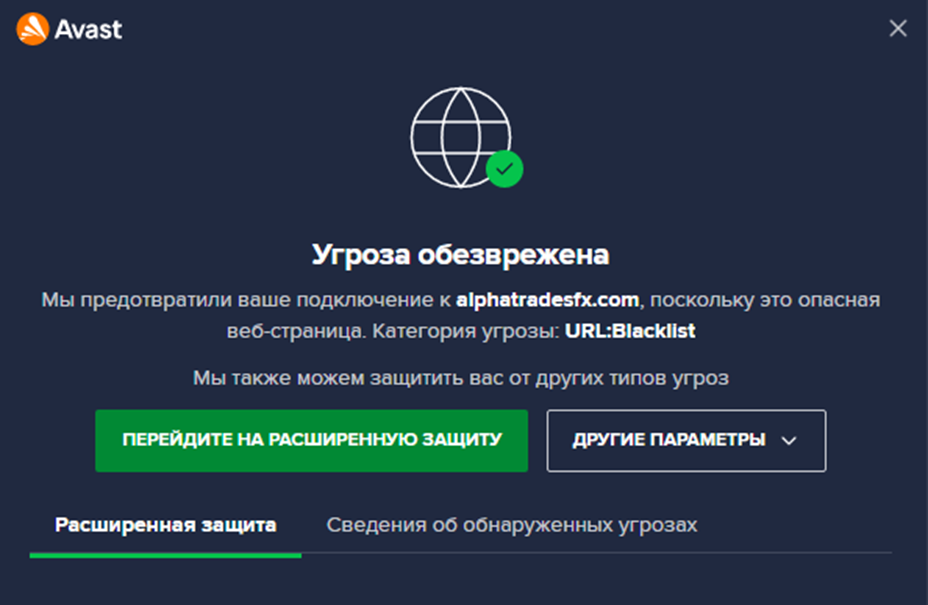Click the Угроза обезврежена heading
The image size is (928, 605).
[x=460, y=255]
